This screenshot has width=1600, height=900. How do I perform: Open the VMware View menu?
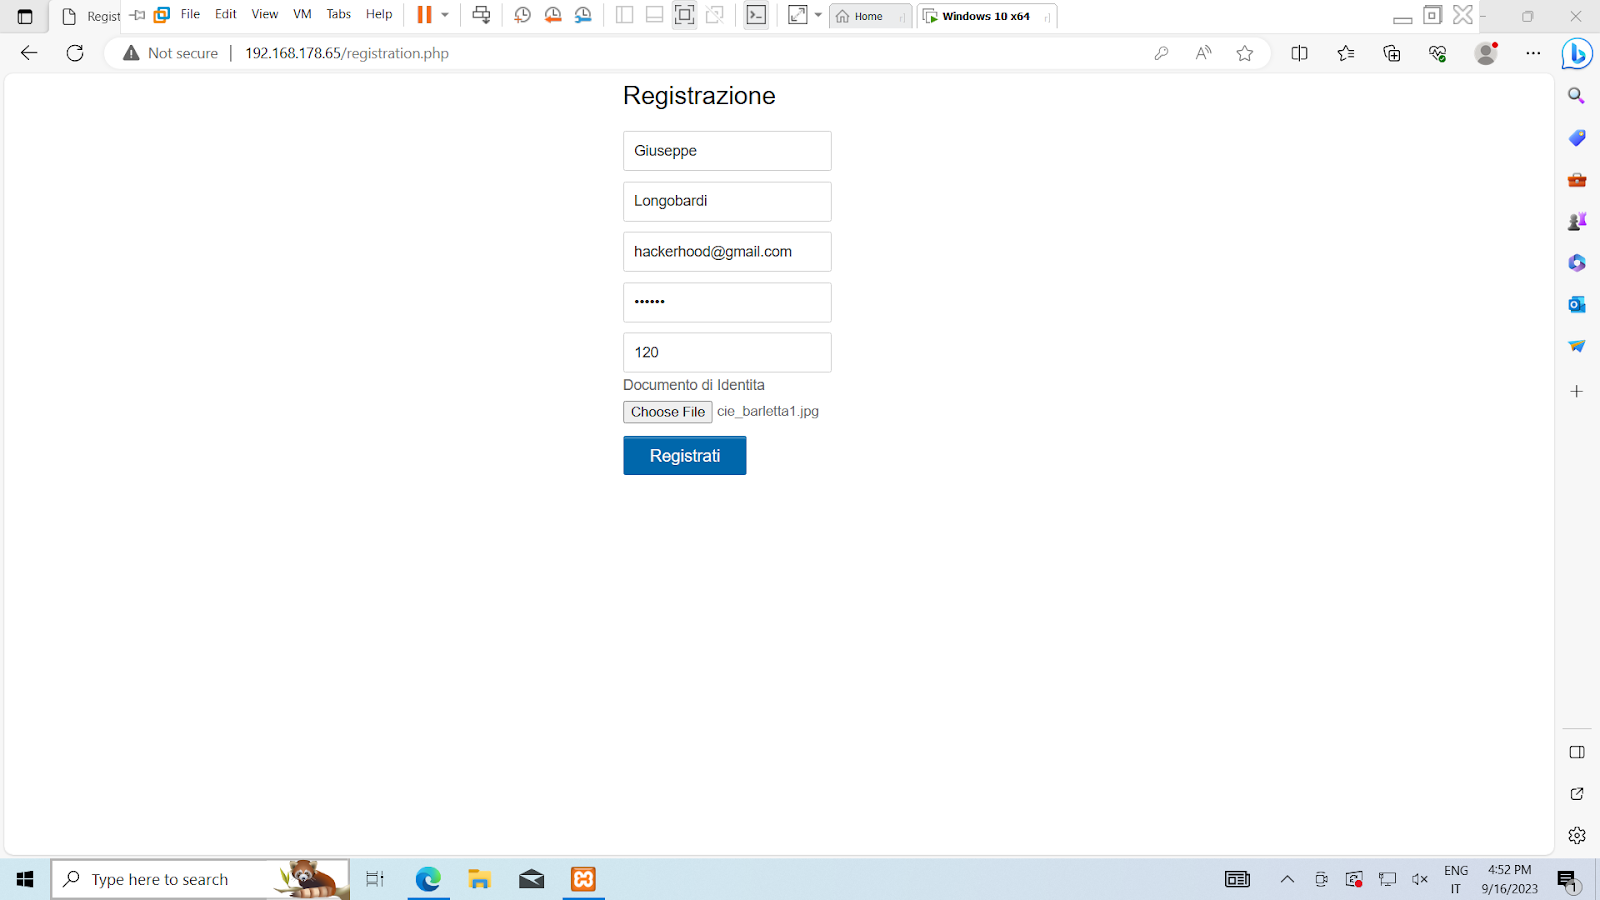(x=265, y=14)
